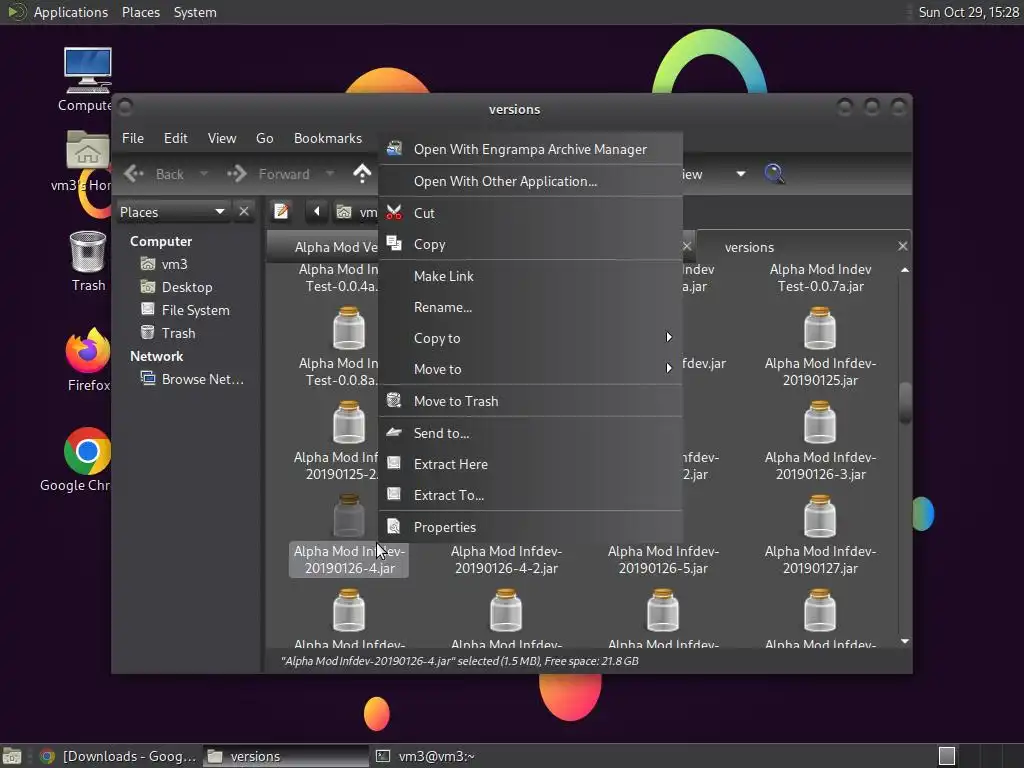The height and width of the screenshot is (768, 1024).
Task: Click the Move to Trash bin icon
Action: (394, 400)
